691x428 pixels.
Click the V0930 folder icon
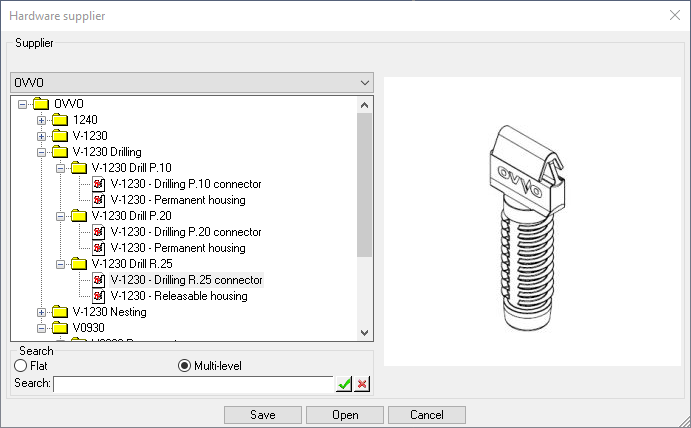coord(60,328)
